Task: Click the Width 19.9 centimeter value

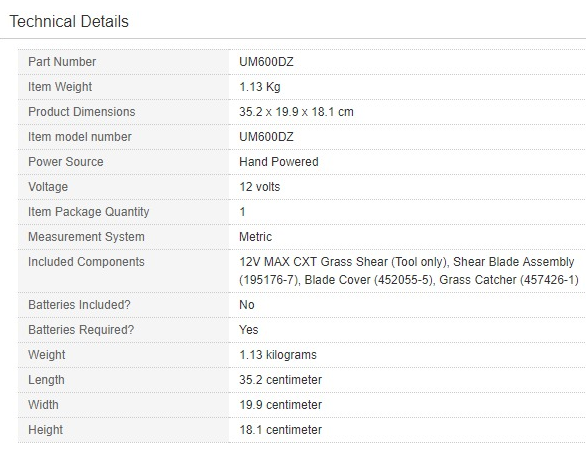Action: point(280,405)
